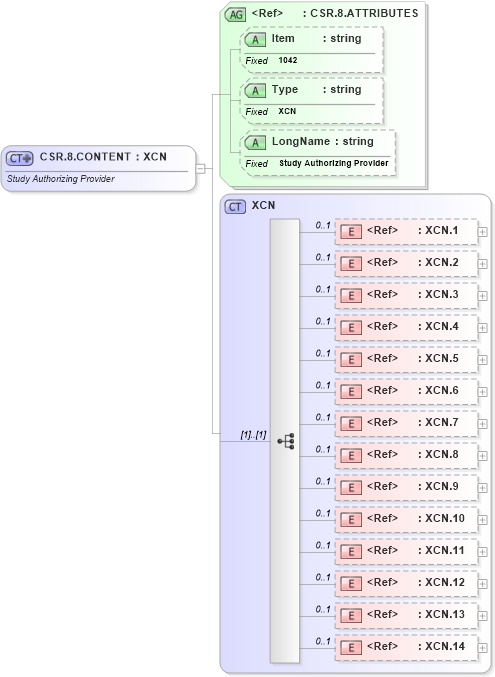Click the Fixed value 1042
Viewport: 495px width, 677px height.
tap(288, 60)
